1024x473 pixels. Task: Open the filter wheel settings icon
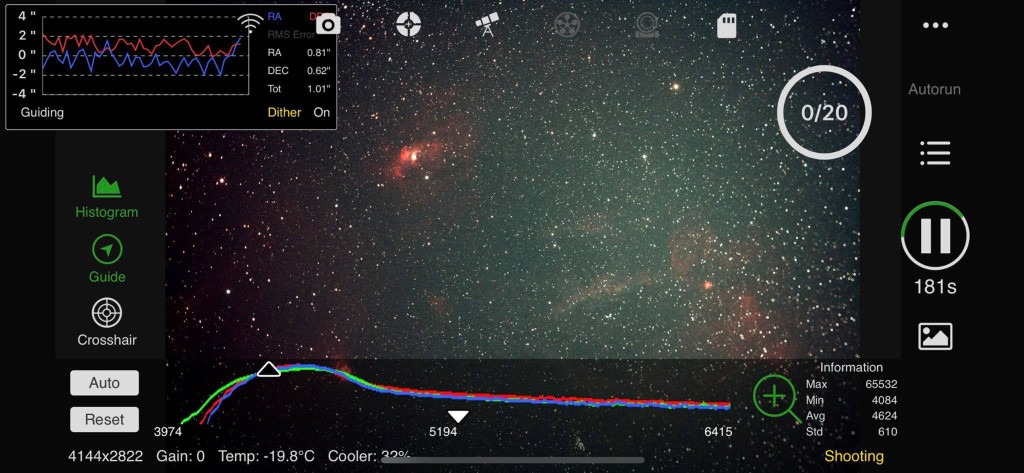coord(567,25)
